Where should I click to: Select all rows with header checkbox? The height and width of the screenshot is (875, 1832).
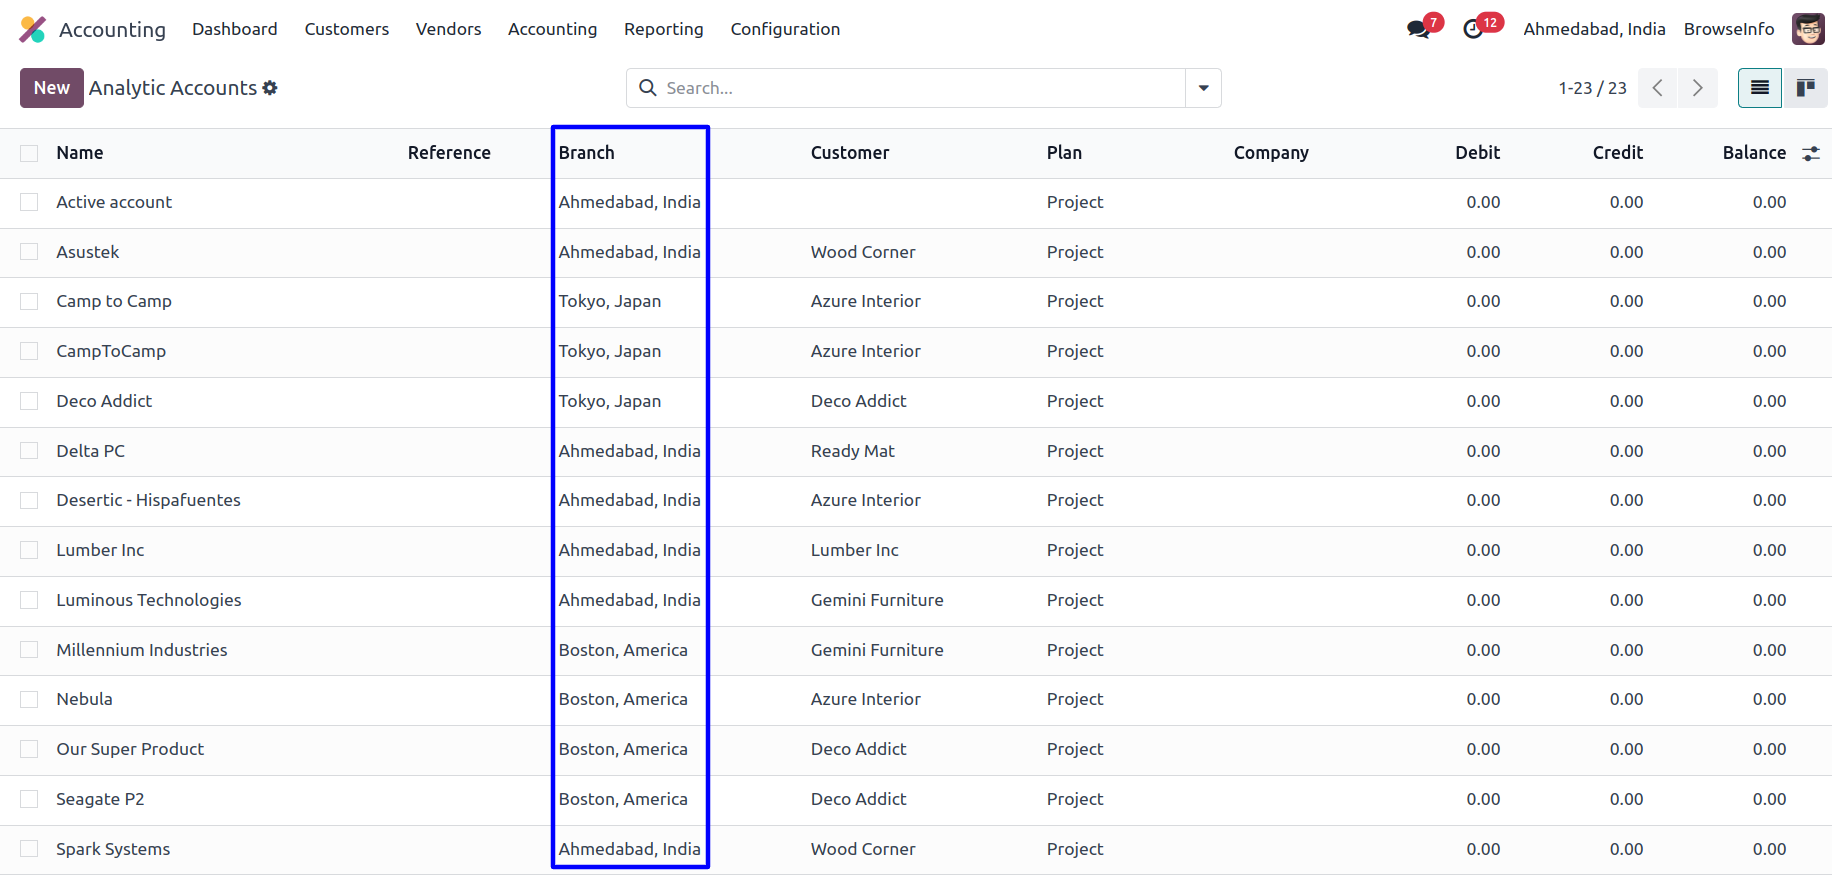point(29,153)
